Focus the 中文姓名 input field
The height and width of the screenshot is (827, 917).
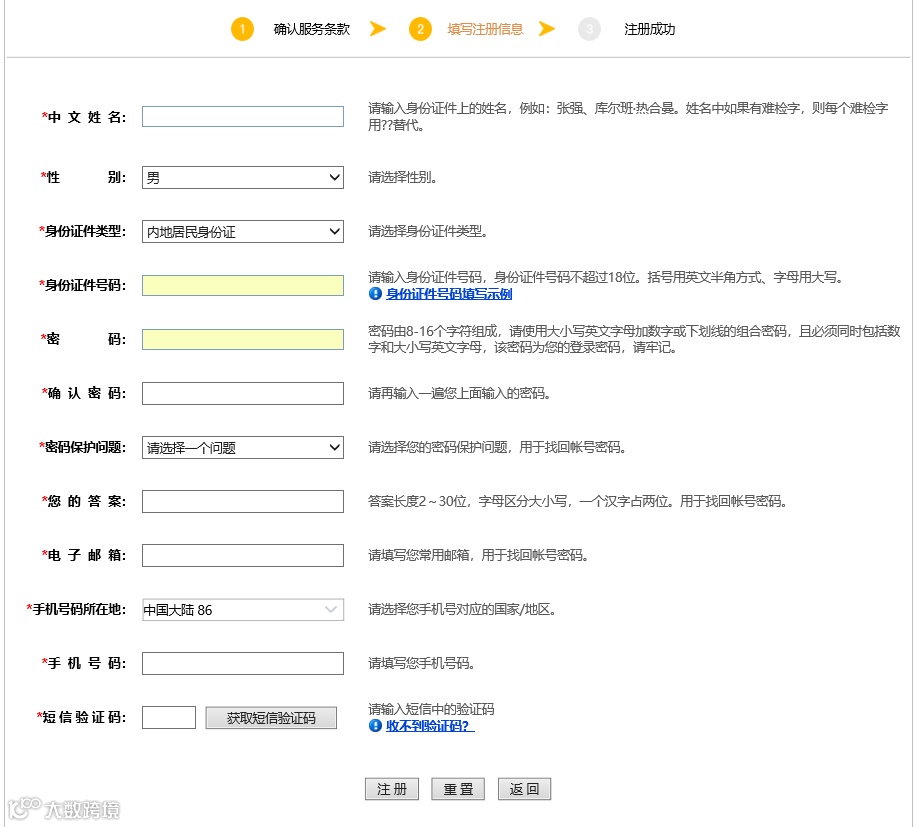243,116
